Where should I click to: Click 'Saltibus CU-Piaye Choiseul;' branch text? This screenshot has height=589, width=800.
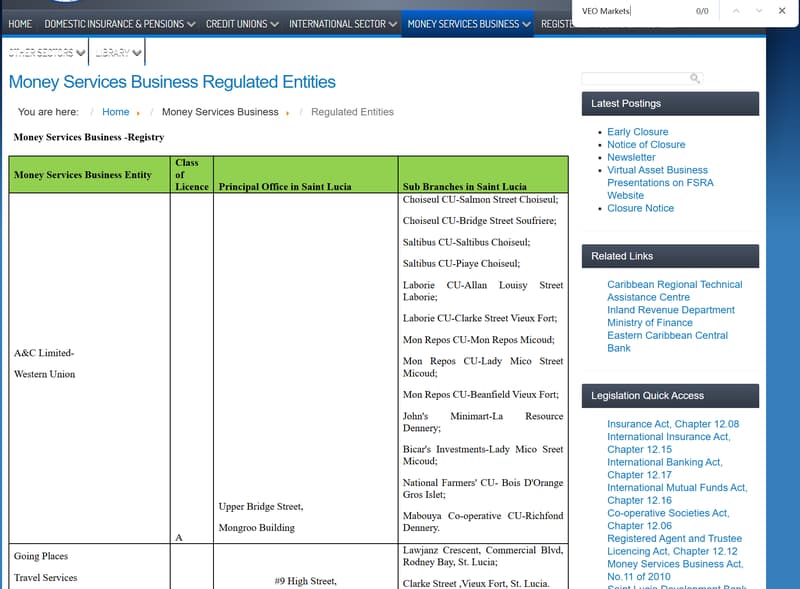point(461,263)
